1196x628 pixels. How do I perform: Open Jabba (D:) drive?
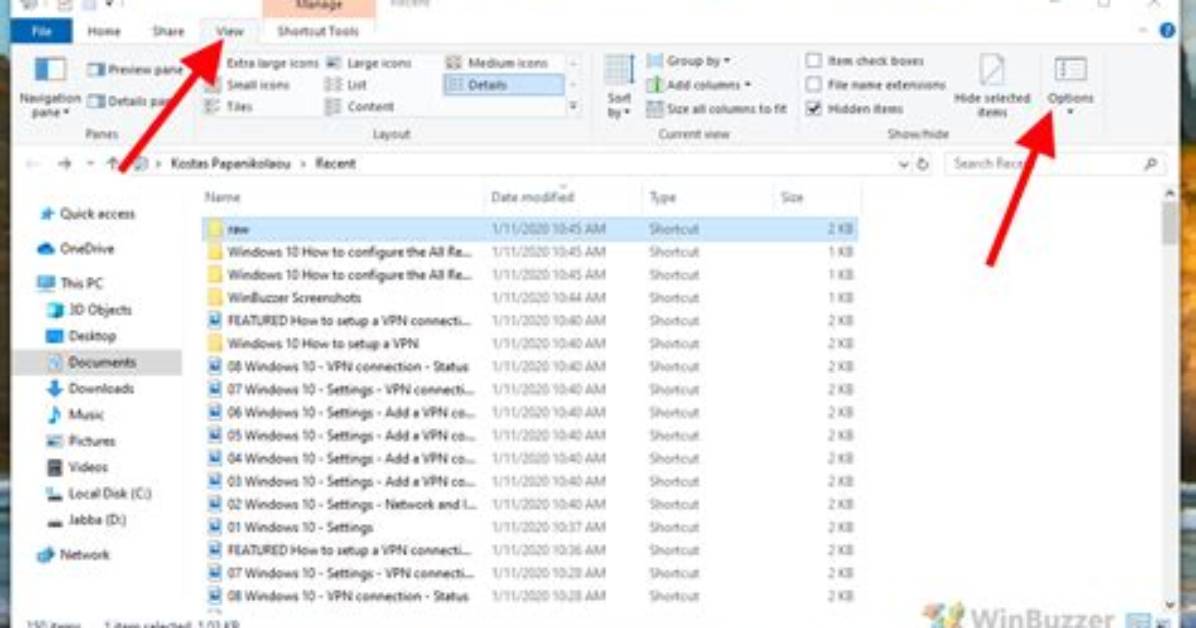pos(86,520)
